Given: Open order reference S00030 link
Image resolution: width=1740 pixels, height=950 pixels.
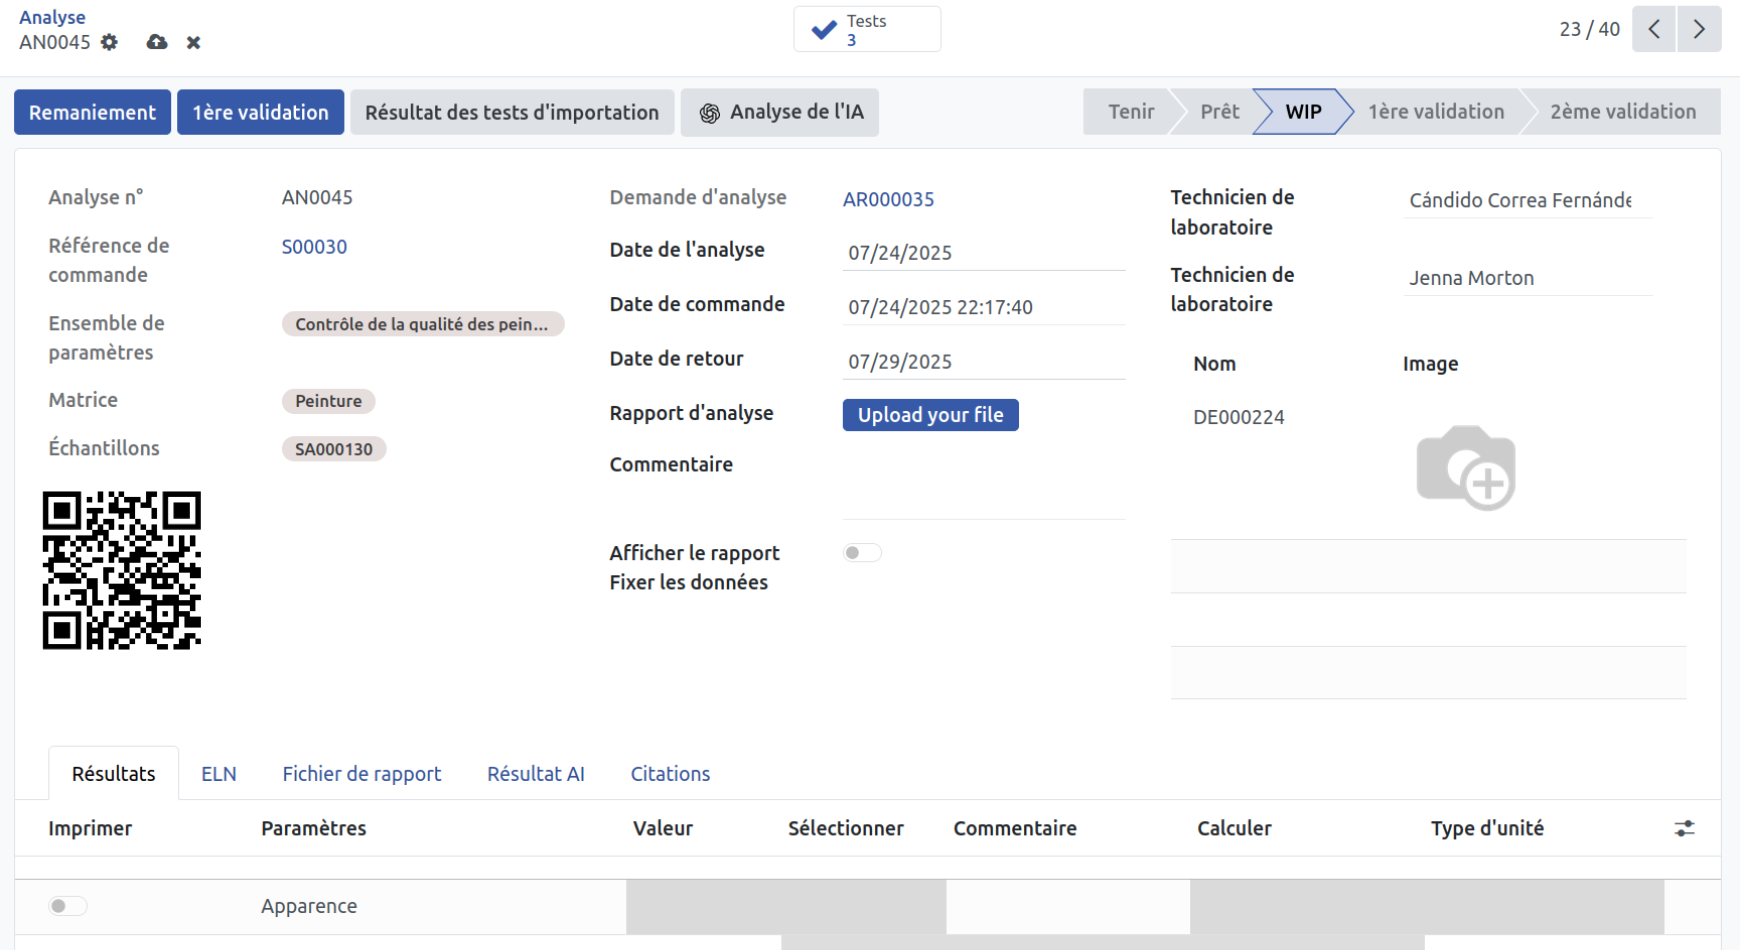Looking at the screenshot, I should coord(314,247).
